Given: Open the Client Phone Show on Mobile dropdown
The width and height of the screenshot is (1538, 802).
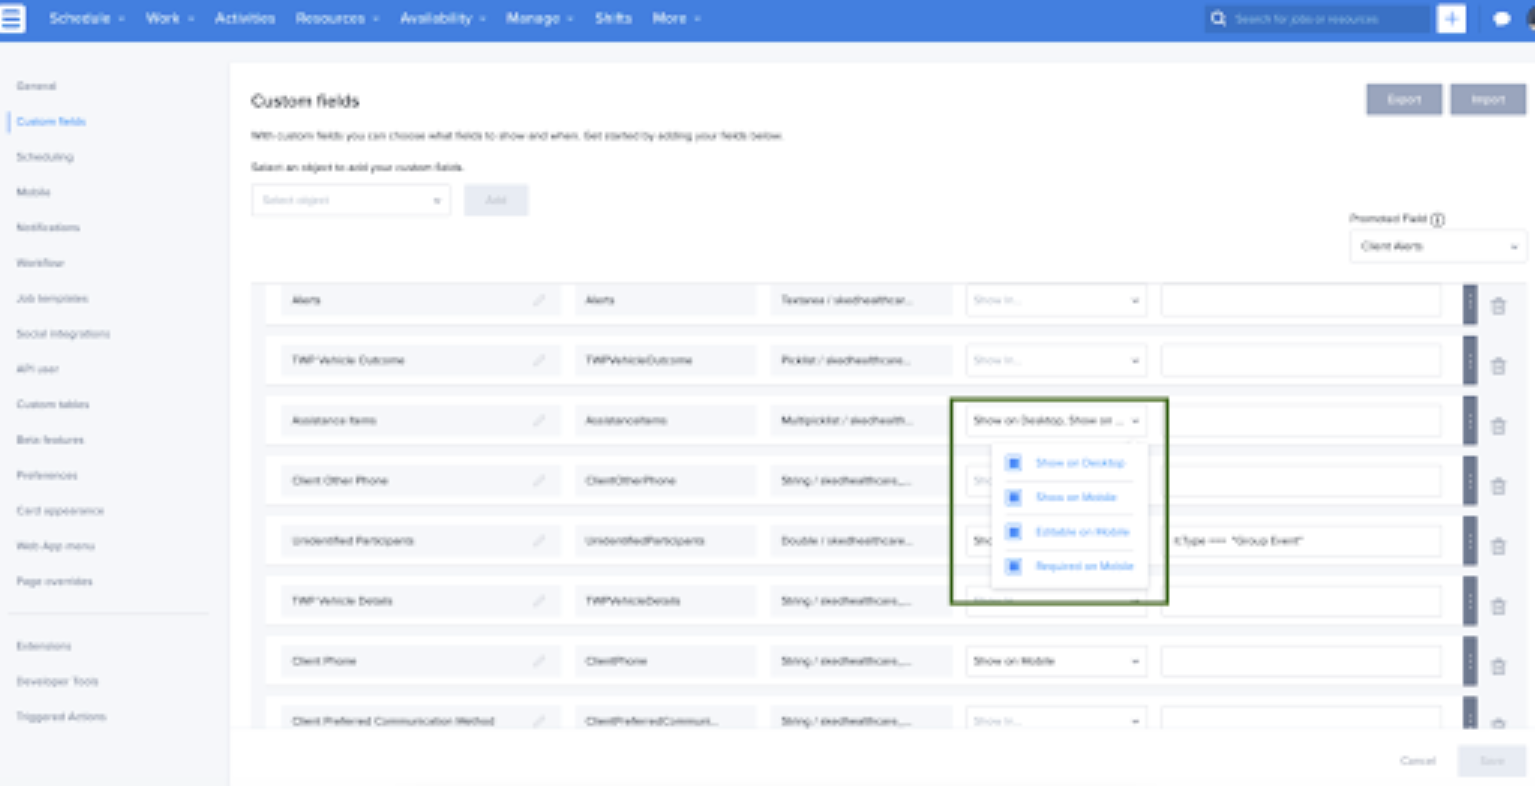Looking at the screenshot, I should [x=1056, y=661].
